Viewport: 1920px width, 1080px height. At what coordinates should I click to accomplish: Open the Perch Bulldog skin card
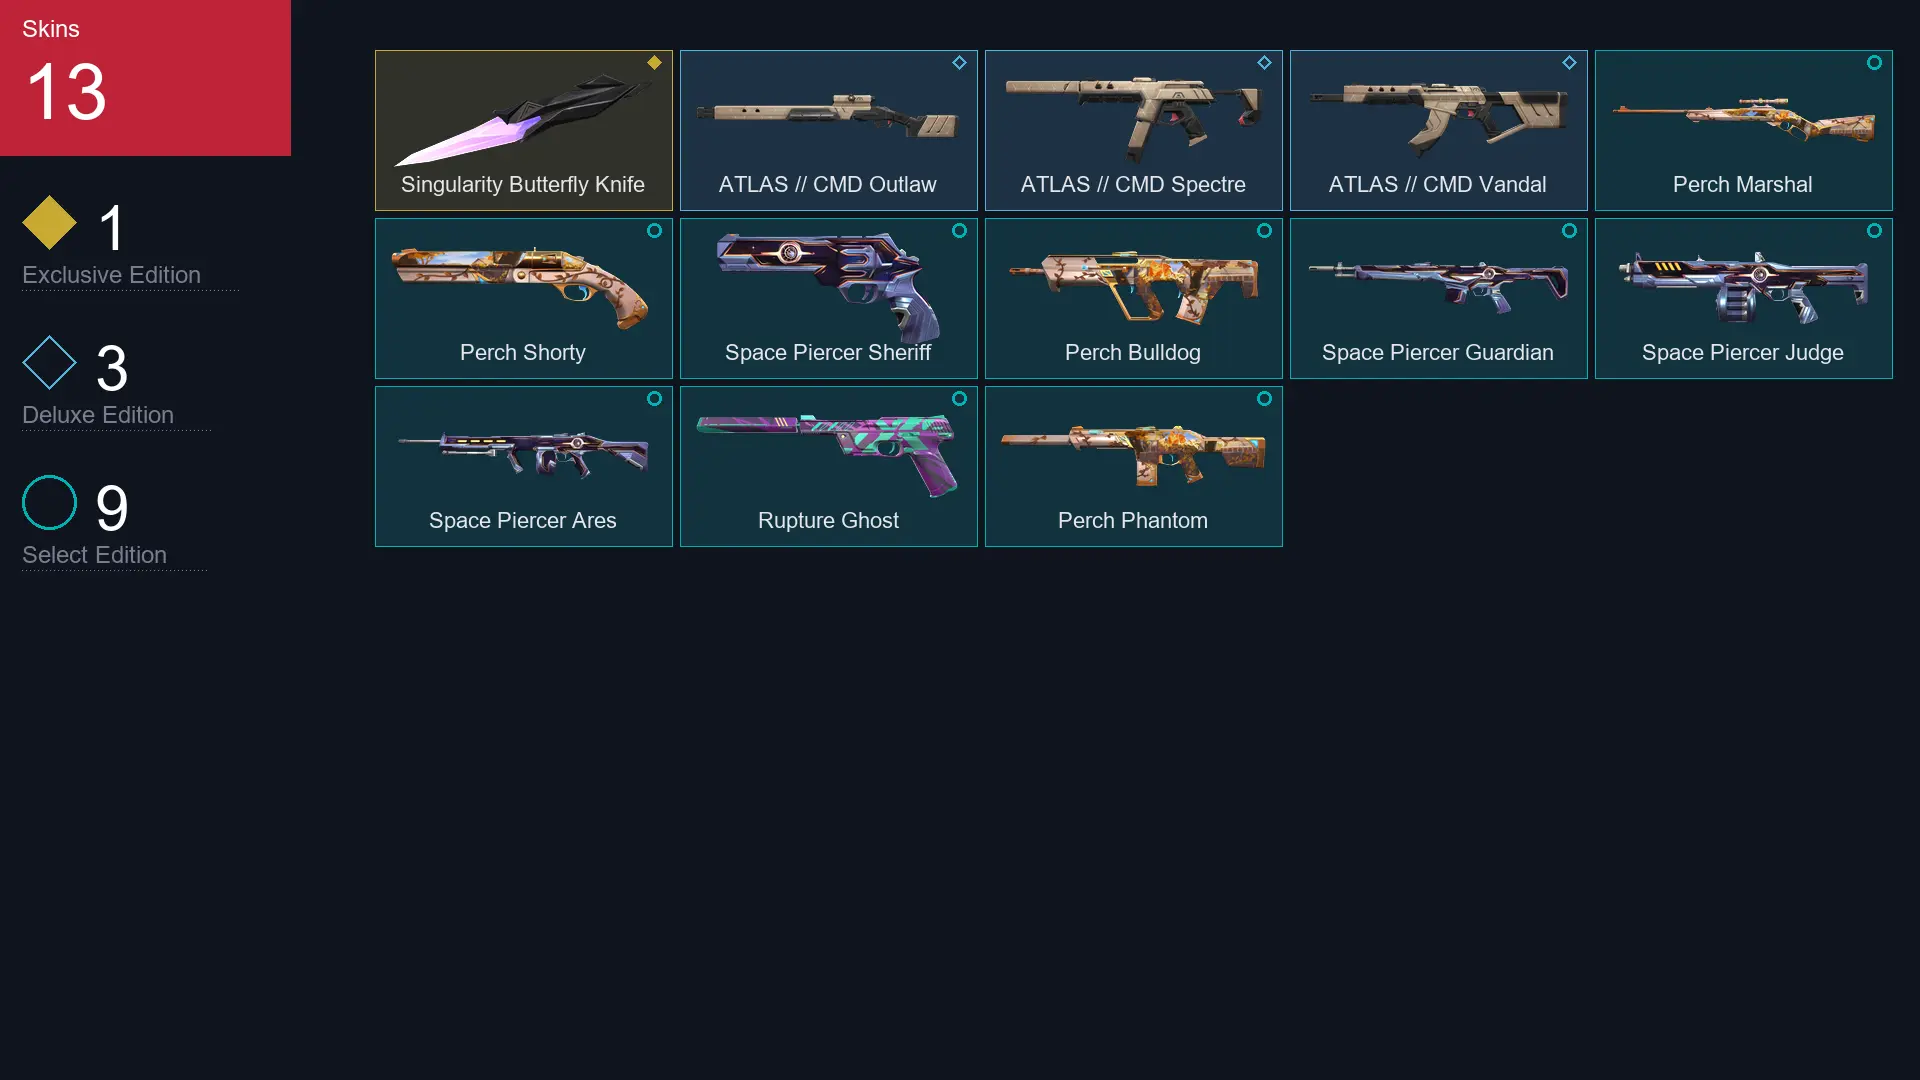(1134, 298)
